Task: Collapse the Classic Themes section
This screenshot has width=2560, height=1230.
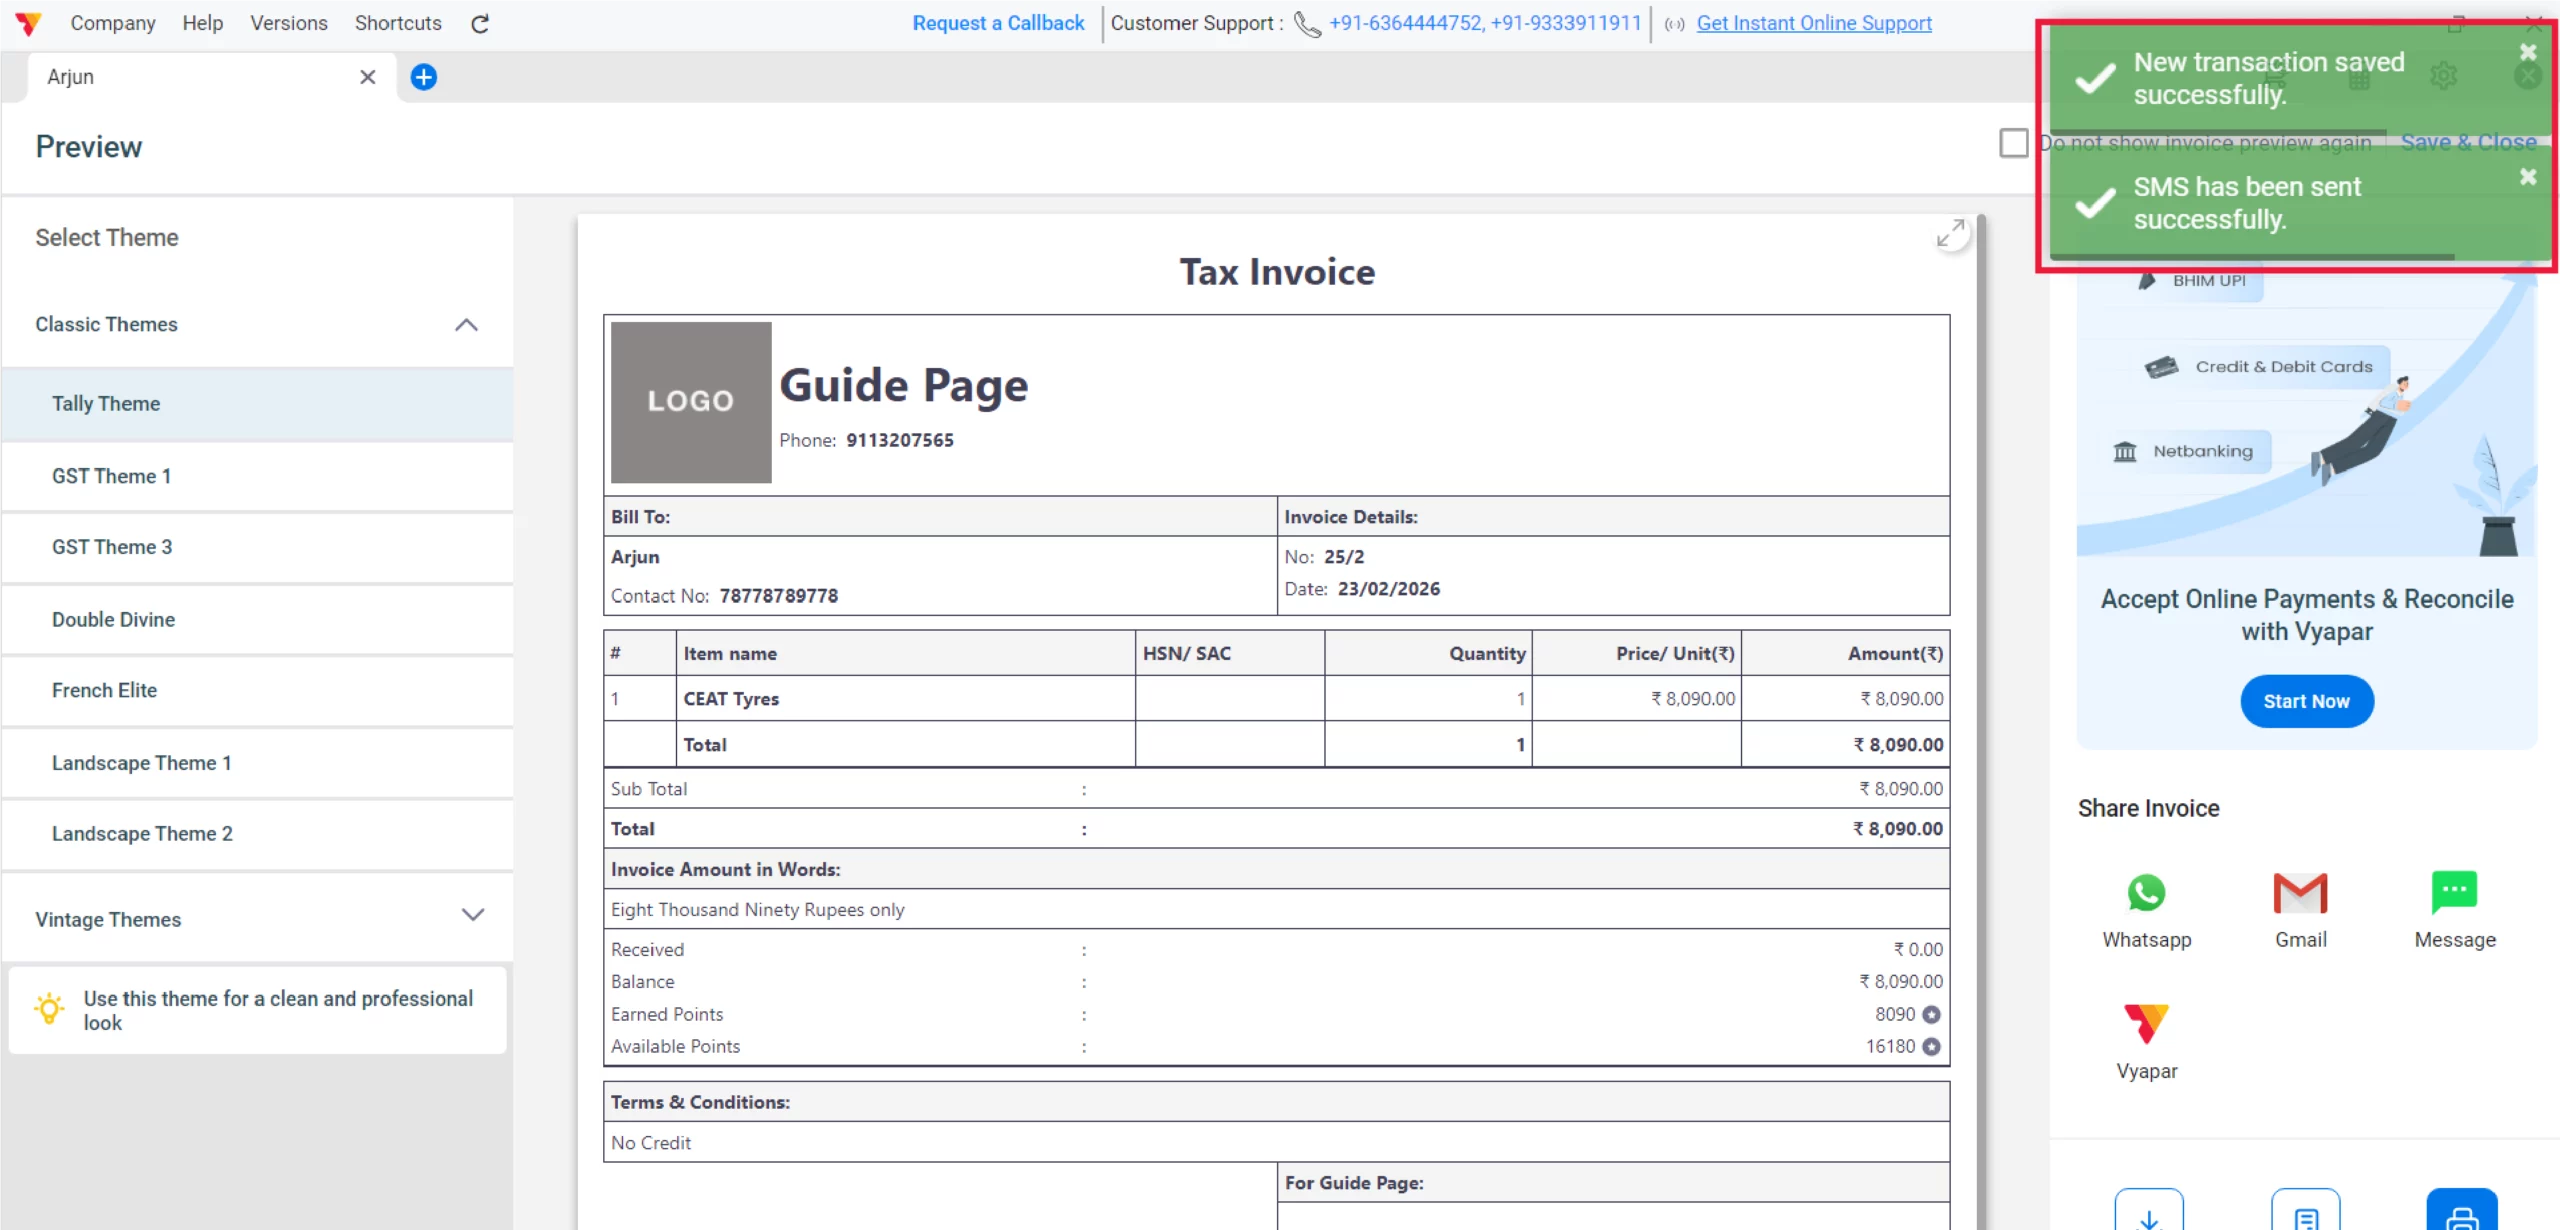Action: pyautogui.click(x=466, y=325)
